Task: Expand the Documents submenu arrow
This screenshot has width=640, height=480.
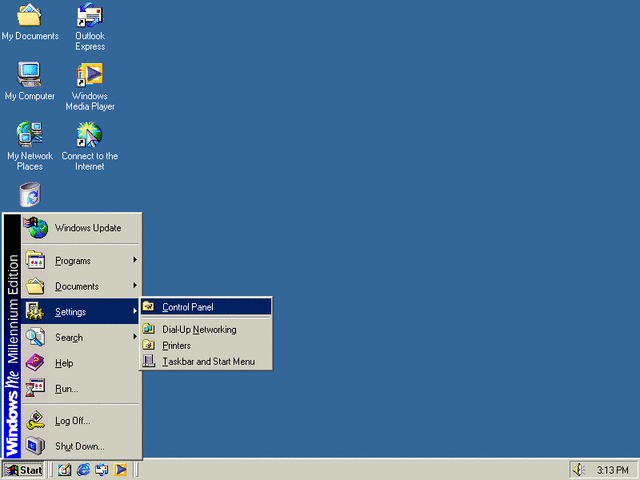Action: (x=135, y=285)
